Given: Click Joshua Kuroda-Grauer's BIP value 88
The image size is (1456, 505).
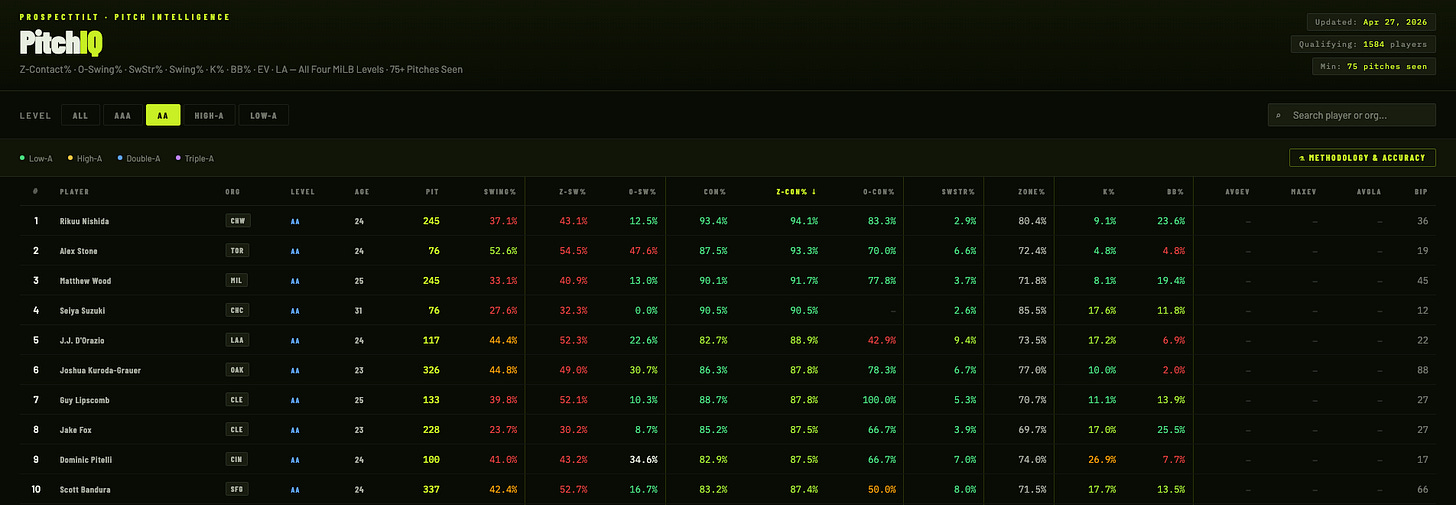Looking at the screenshot, I should (1423, 370).
